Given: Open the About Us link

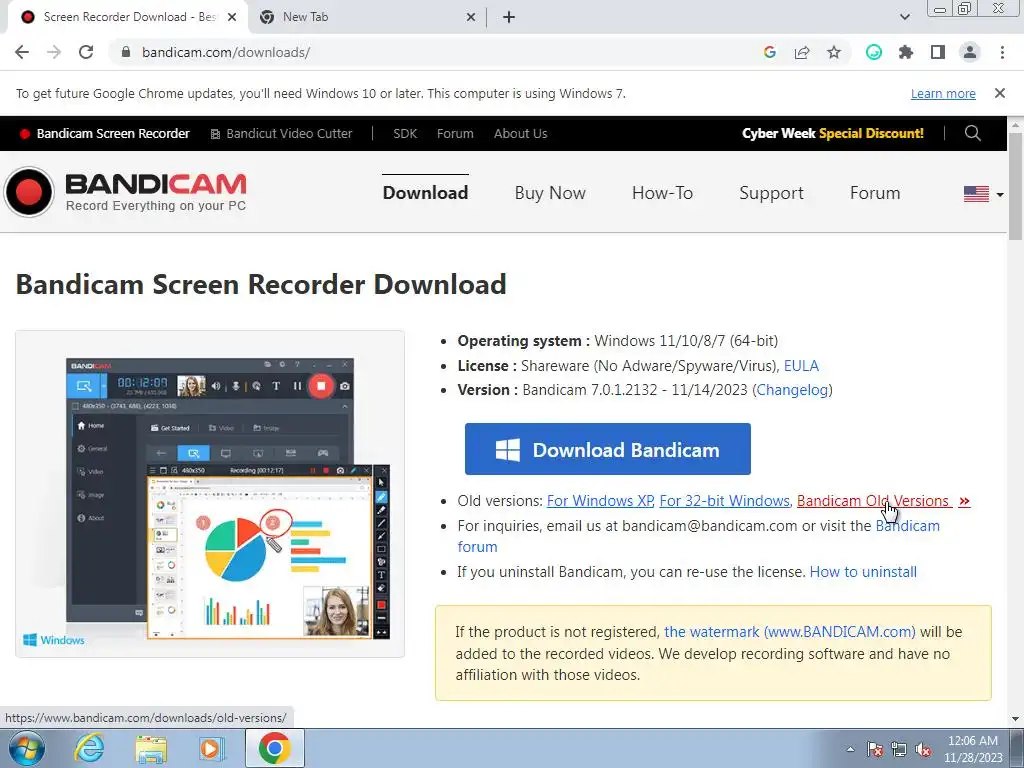Looking at the screenshot, I should (520, 133).
